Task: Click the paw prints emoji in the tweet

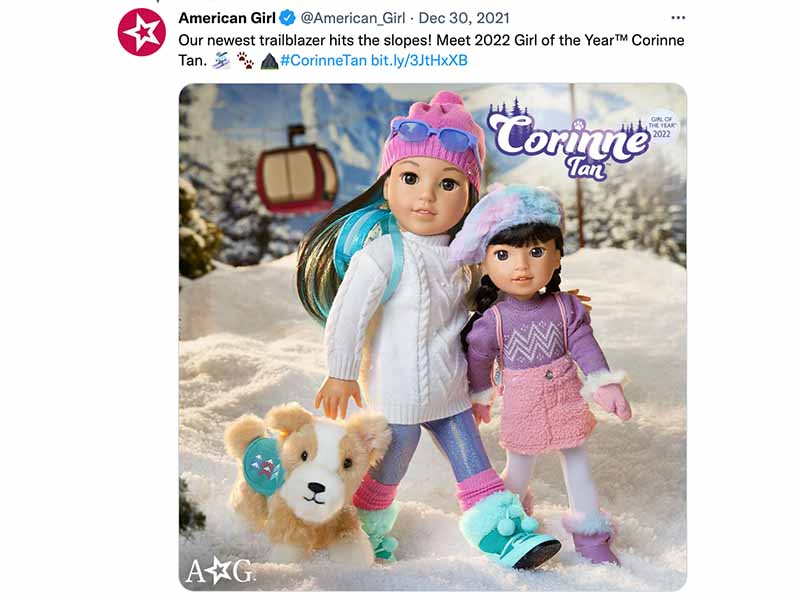Action: (x=245, y=61)
